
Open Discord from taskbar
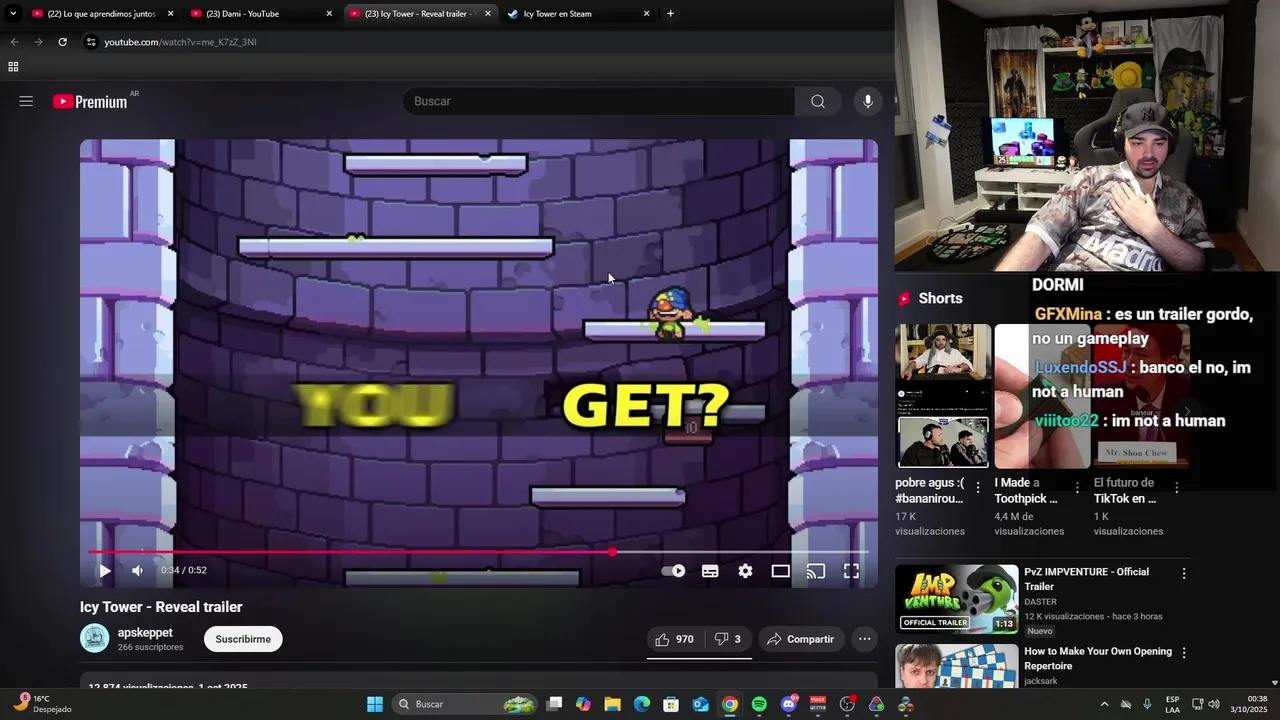tap(789, 704)
